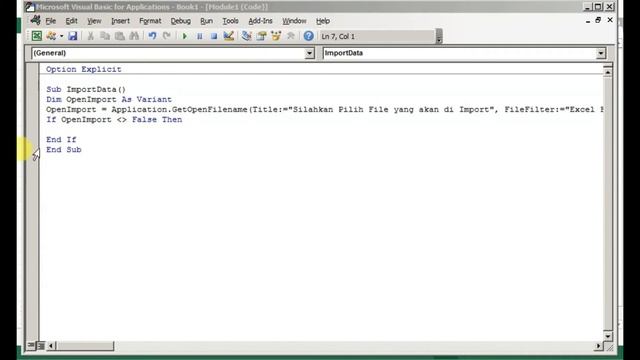Open the Project Explorer icon

[x=247, y=36]
